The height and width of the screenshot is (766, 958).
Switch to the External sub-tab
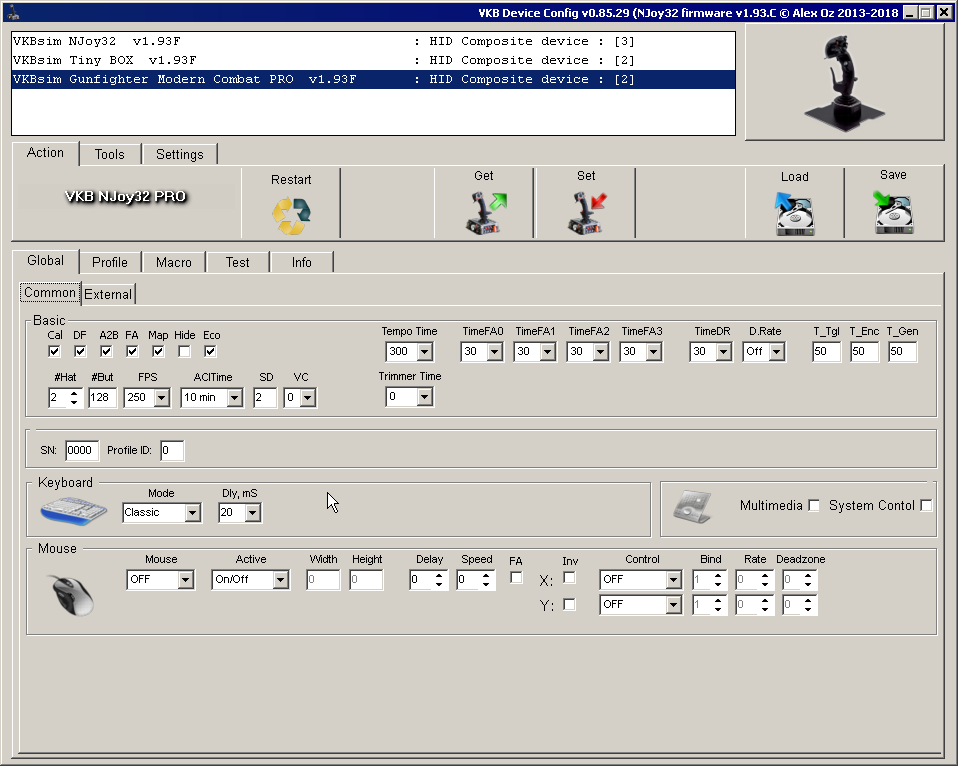coord(108,294)
